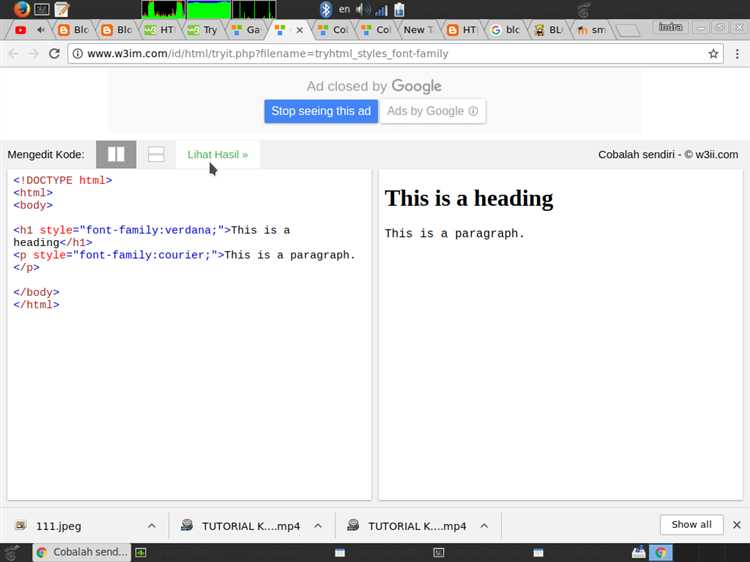
Task: Open the start menu in taskbar
Action: (12, 552)
